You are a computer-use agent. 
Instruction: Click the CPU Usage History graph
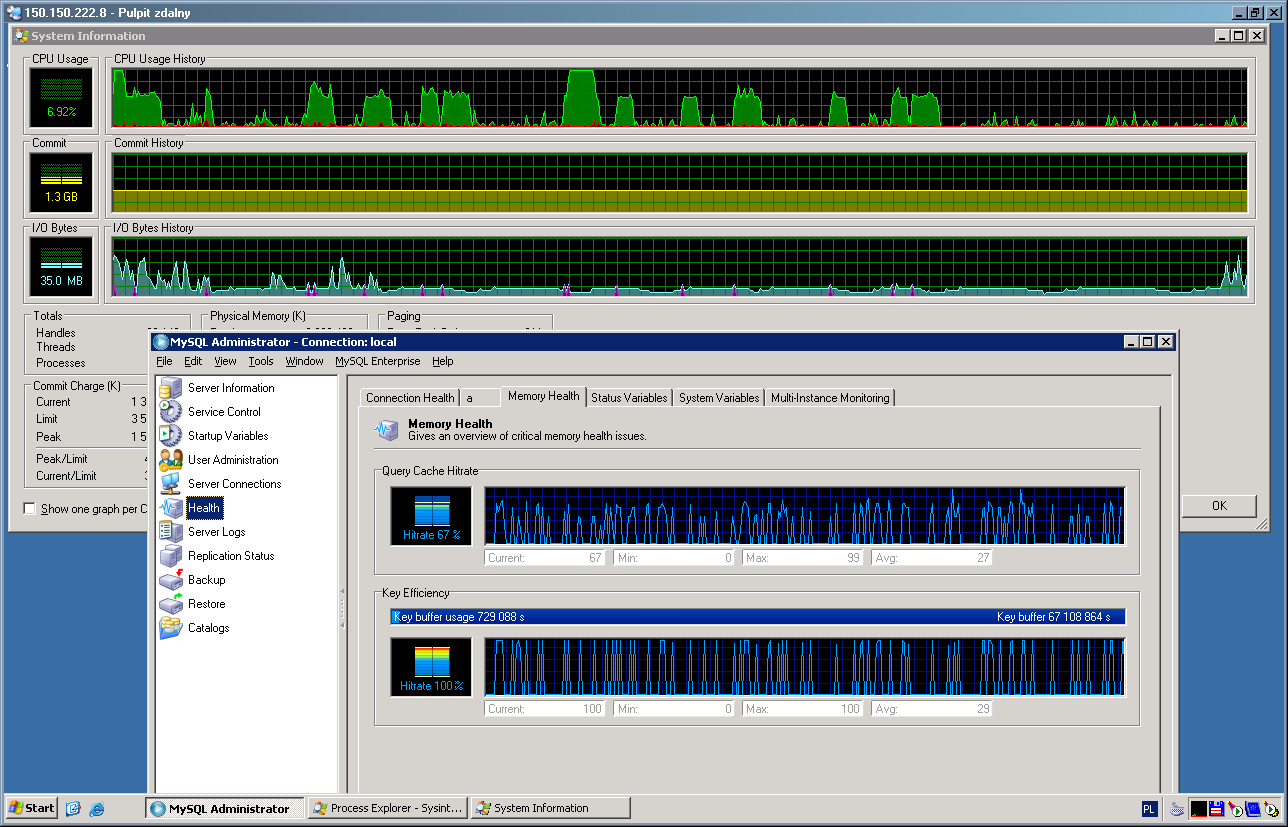[x=680, y=98]
